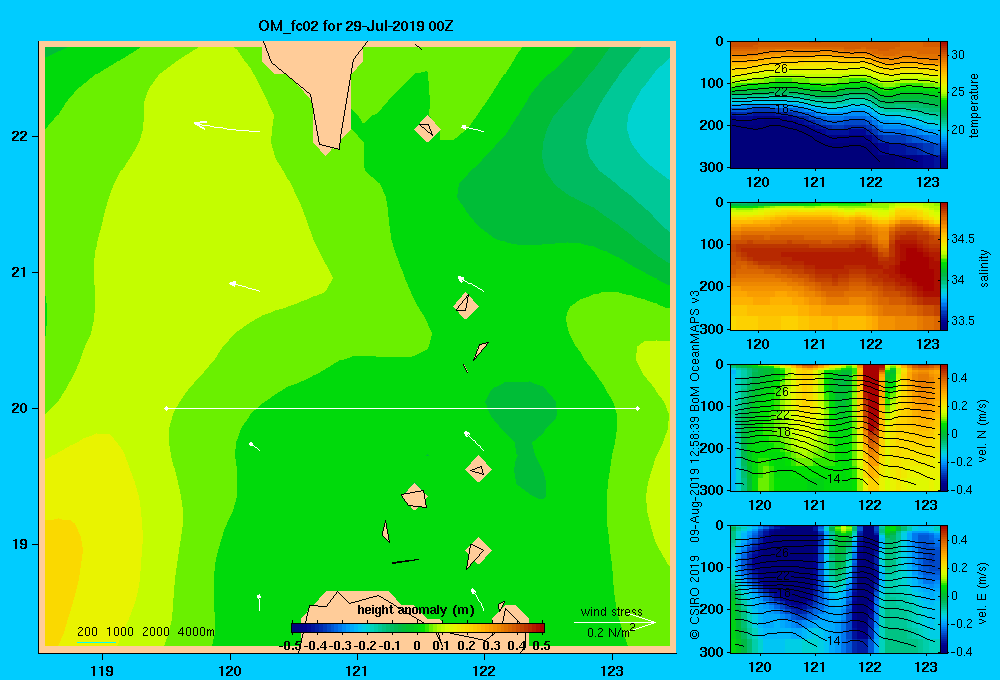This screenshot has width=1000, height=680.
Task: Click the vel. N depth section plot
Action: tap(834, 427)
